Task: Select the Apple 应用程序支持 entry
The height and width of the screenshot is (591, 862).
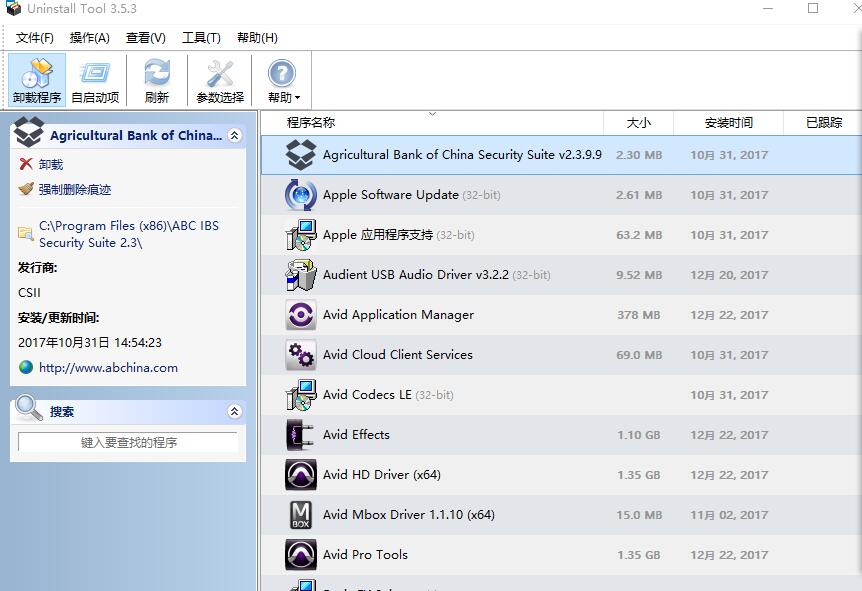Action: pyautogui.click(x=561, y=235)
